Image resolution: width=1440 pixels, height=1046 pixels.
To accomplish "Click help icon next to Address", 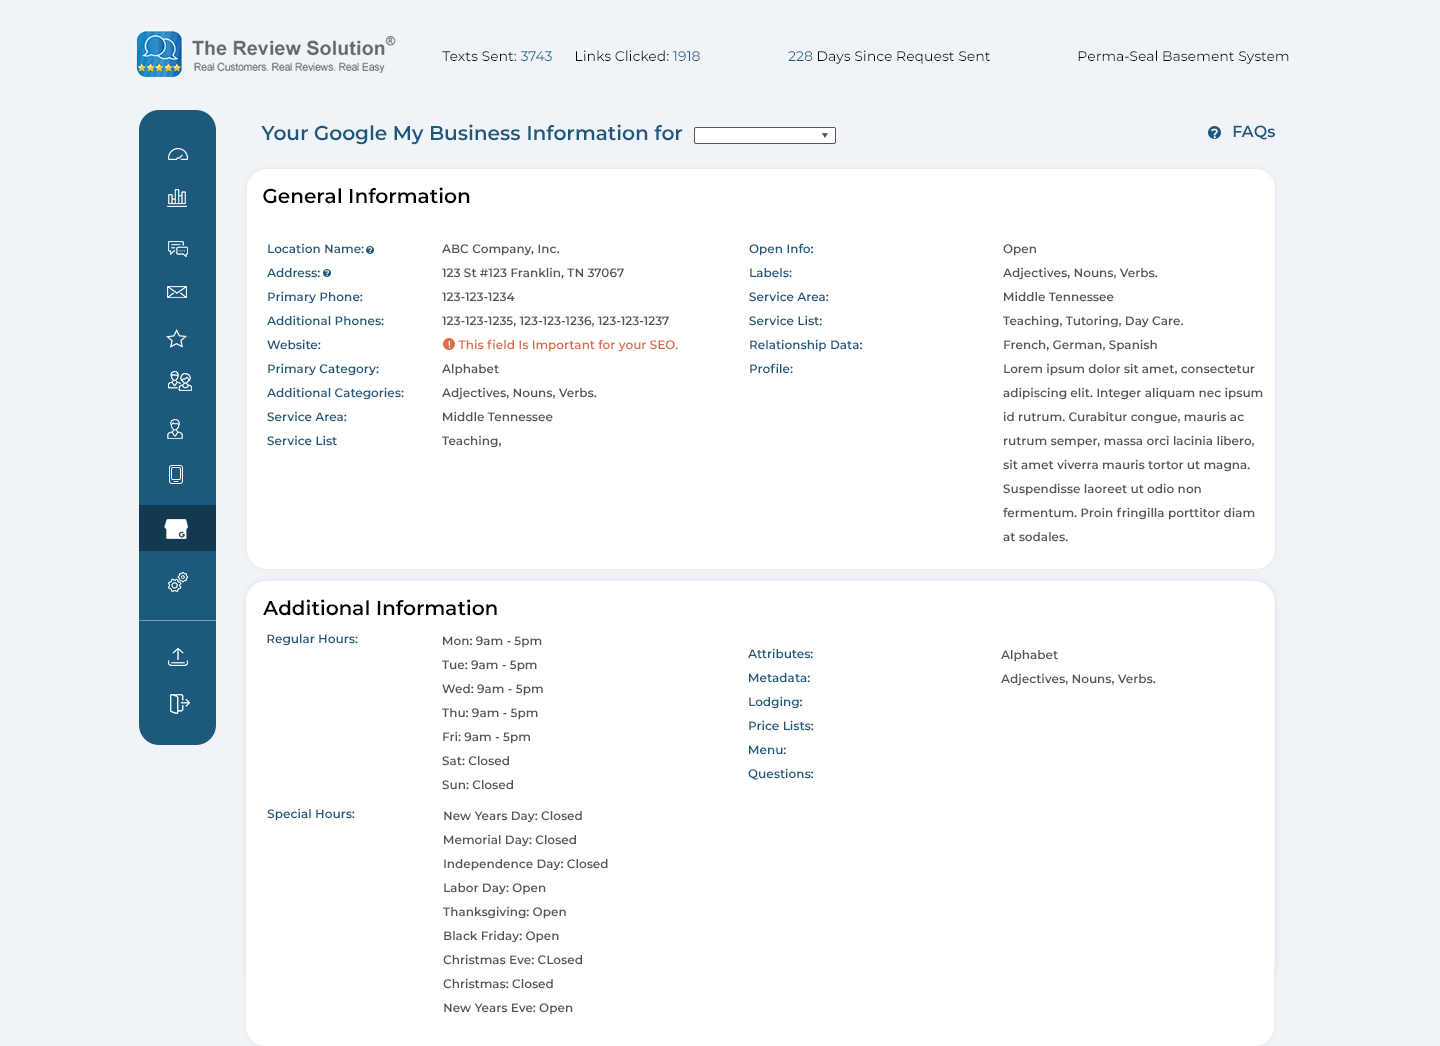I will click(x=327, y=273).
